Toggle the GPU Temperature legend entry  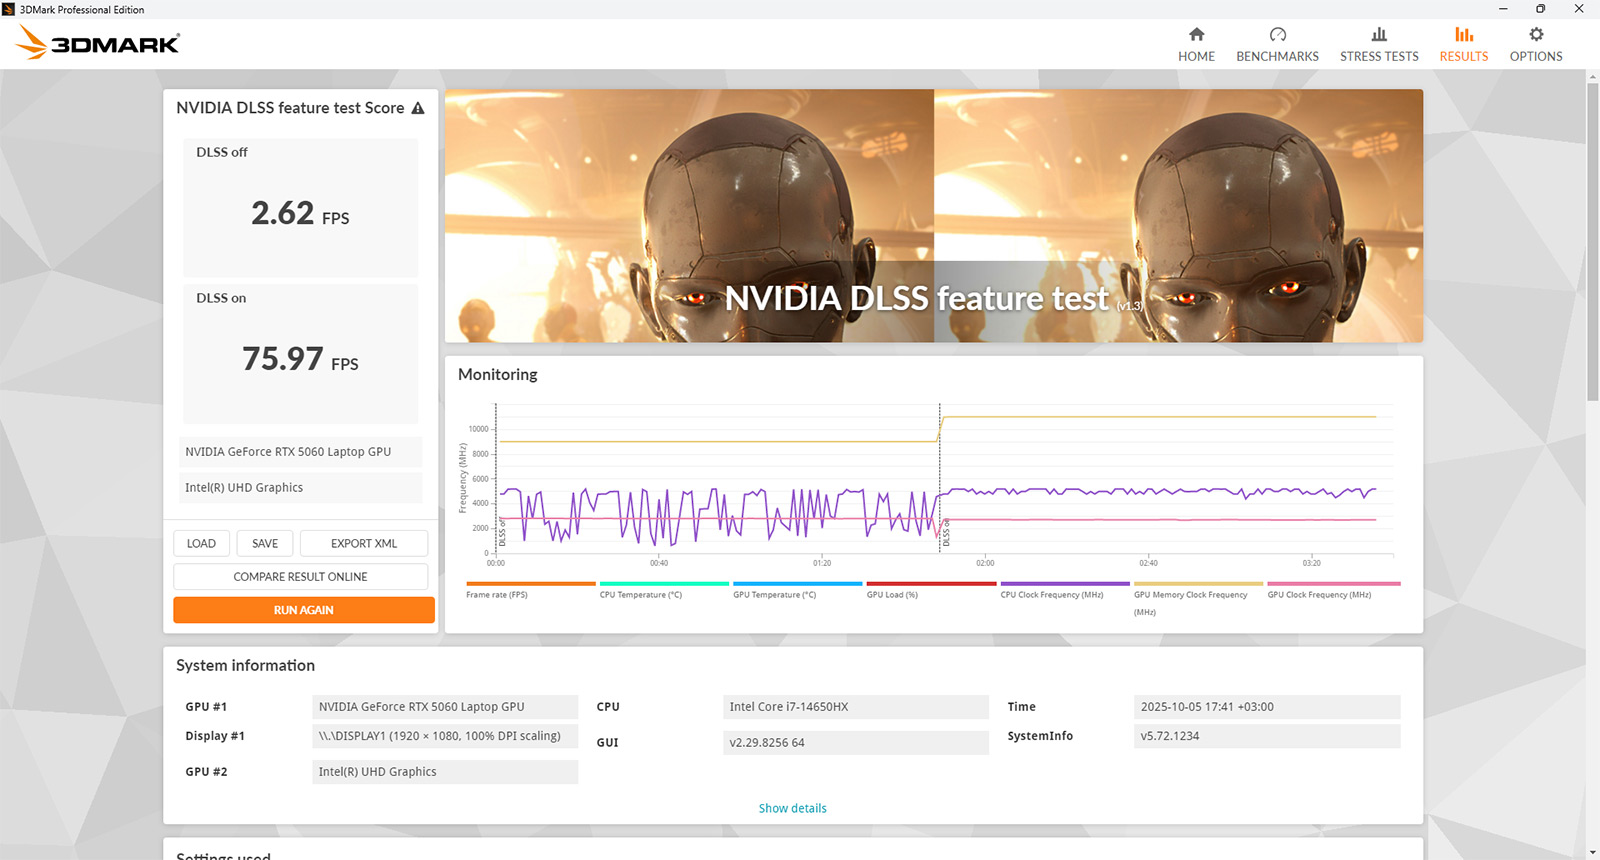(775, 595)
